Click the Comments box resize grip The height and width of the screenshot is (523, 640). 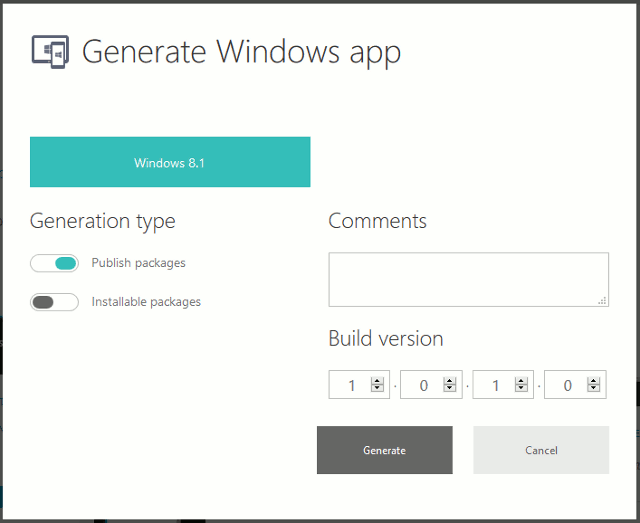pyautogui.click(x=602, y=301)
